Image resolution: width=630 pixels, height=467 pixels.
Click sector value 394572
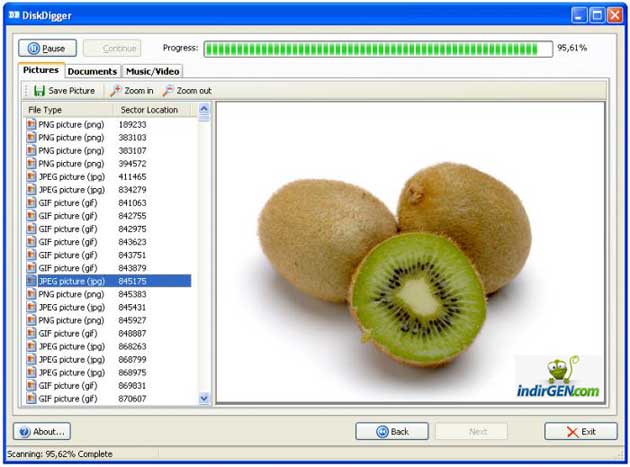132,164
